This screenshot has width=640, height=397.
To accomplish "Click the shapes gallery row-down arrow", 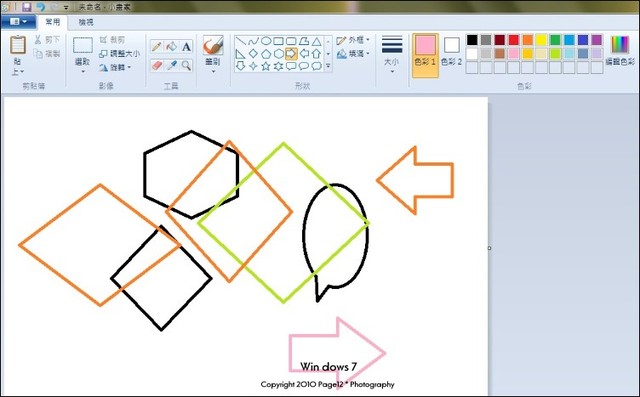I will [328, 54].
